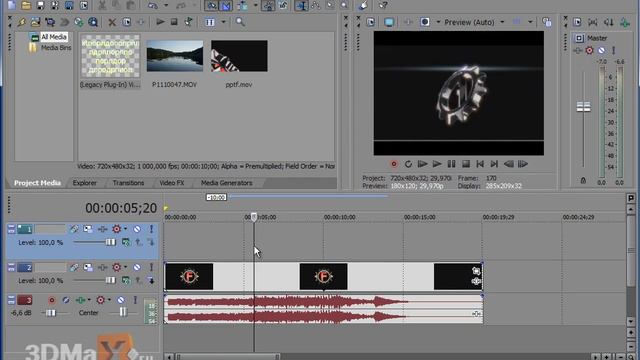Switch to the Project Media tab

(37, 183)
